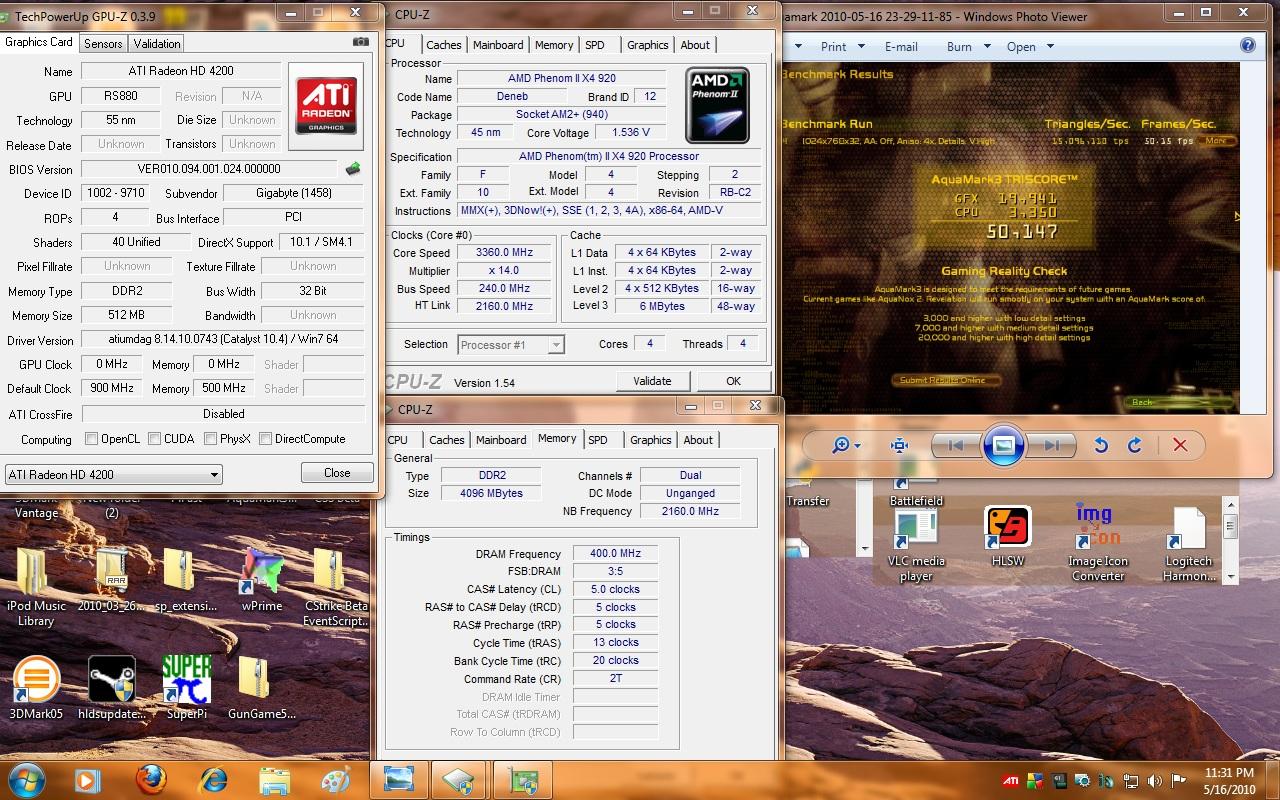
Task: Open Windows Media Player taskbar icon
Action: click(x=87, y=779)
